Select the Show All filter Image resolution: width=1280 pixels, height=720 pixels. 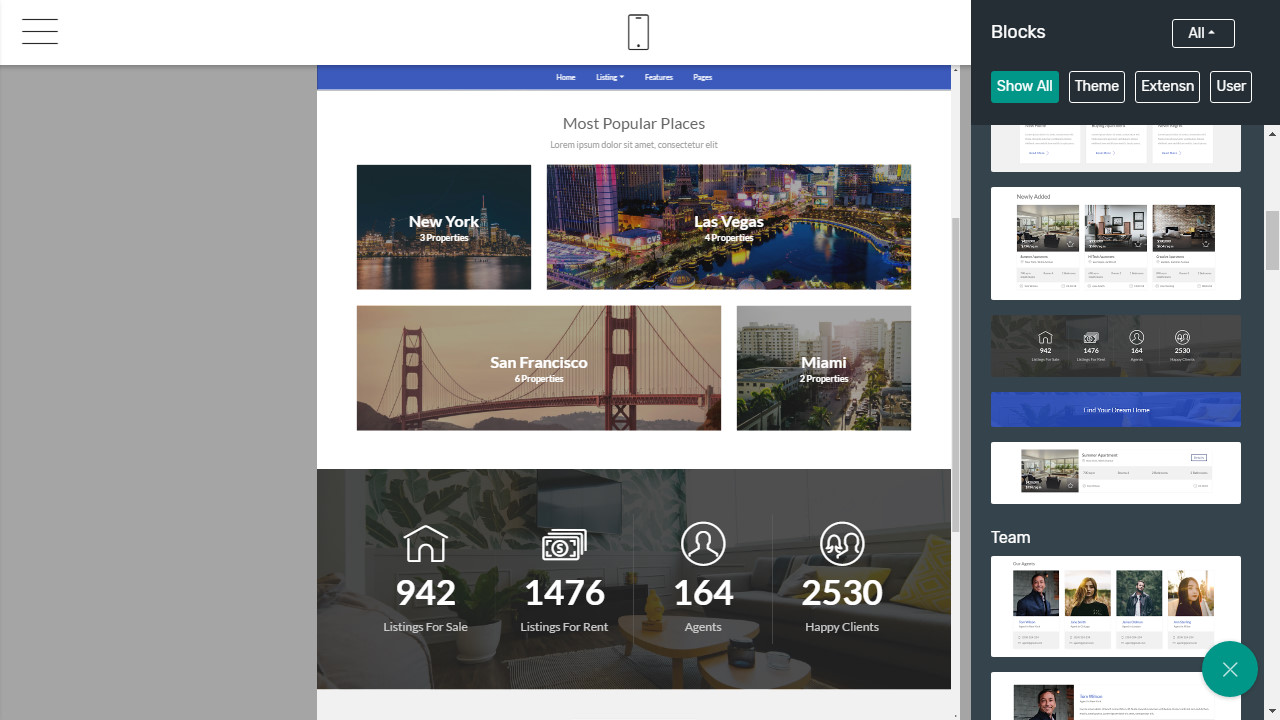pos(1024,86)
